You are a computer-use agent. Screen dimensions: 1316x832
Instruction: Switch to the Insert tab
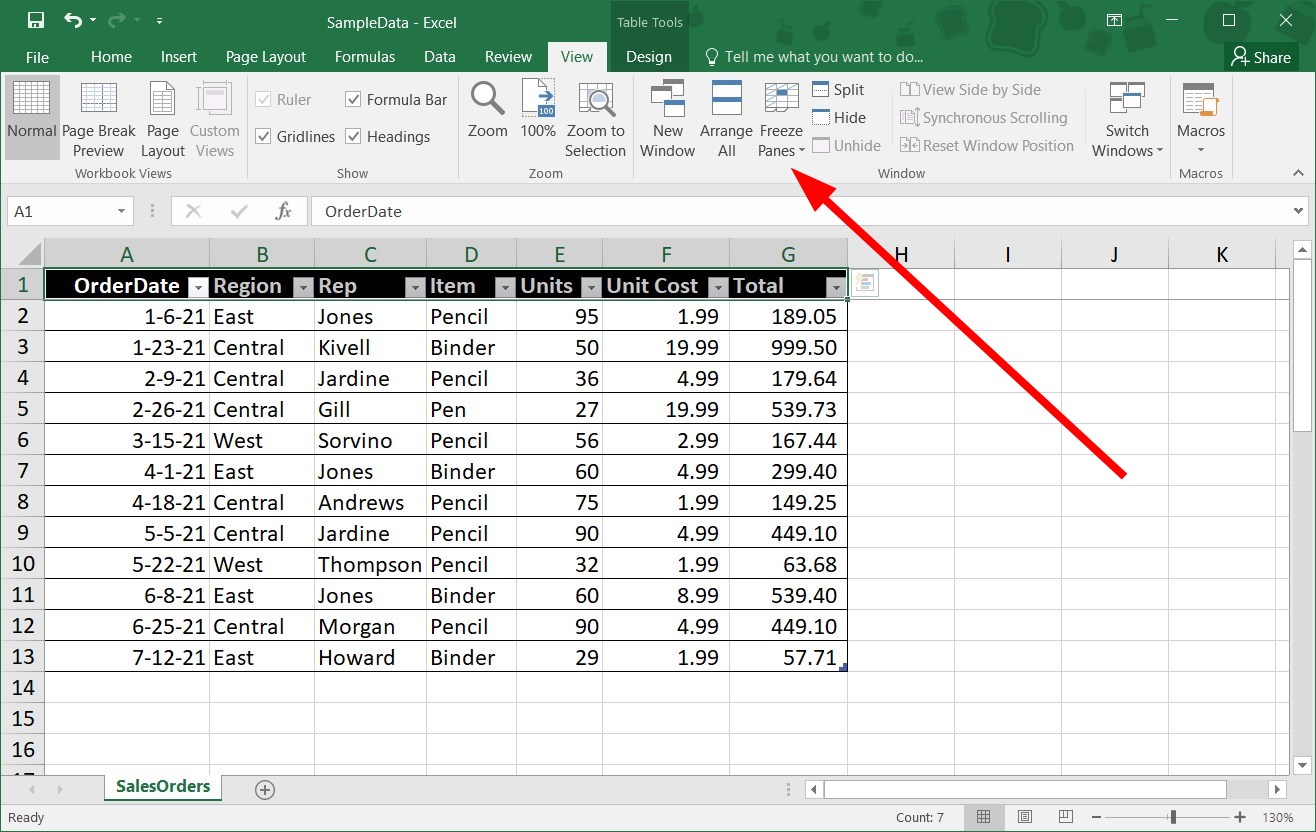pos(179,57)
